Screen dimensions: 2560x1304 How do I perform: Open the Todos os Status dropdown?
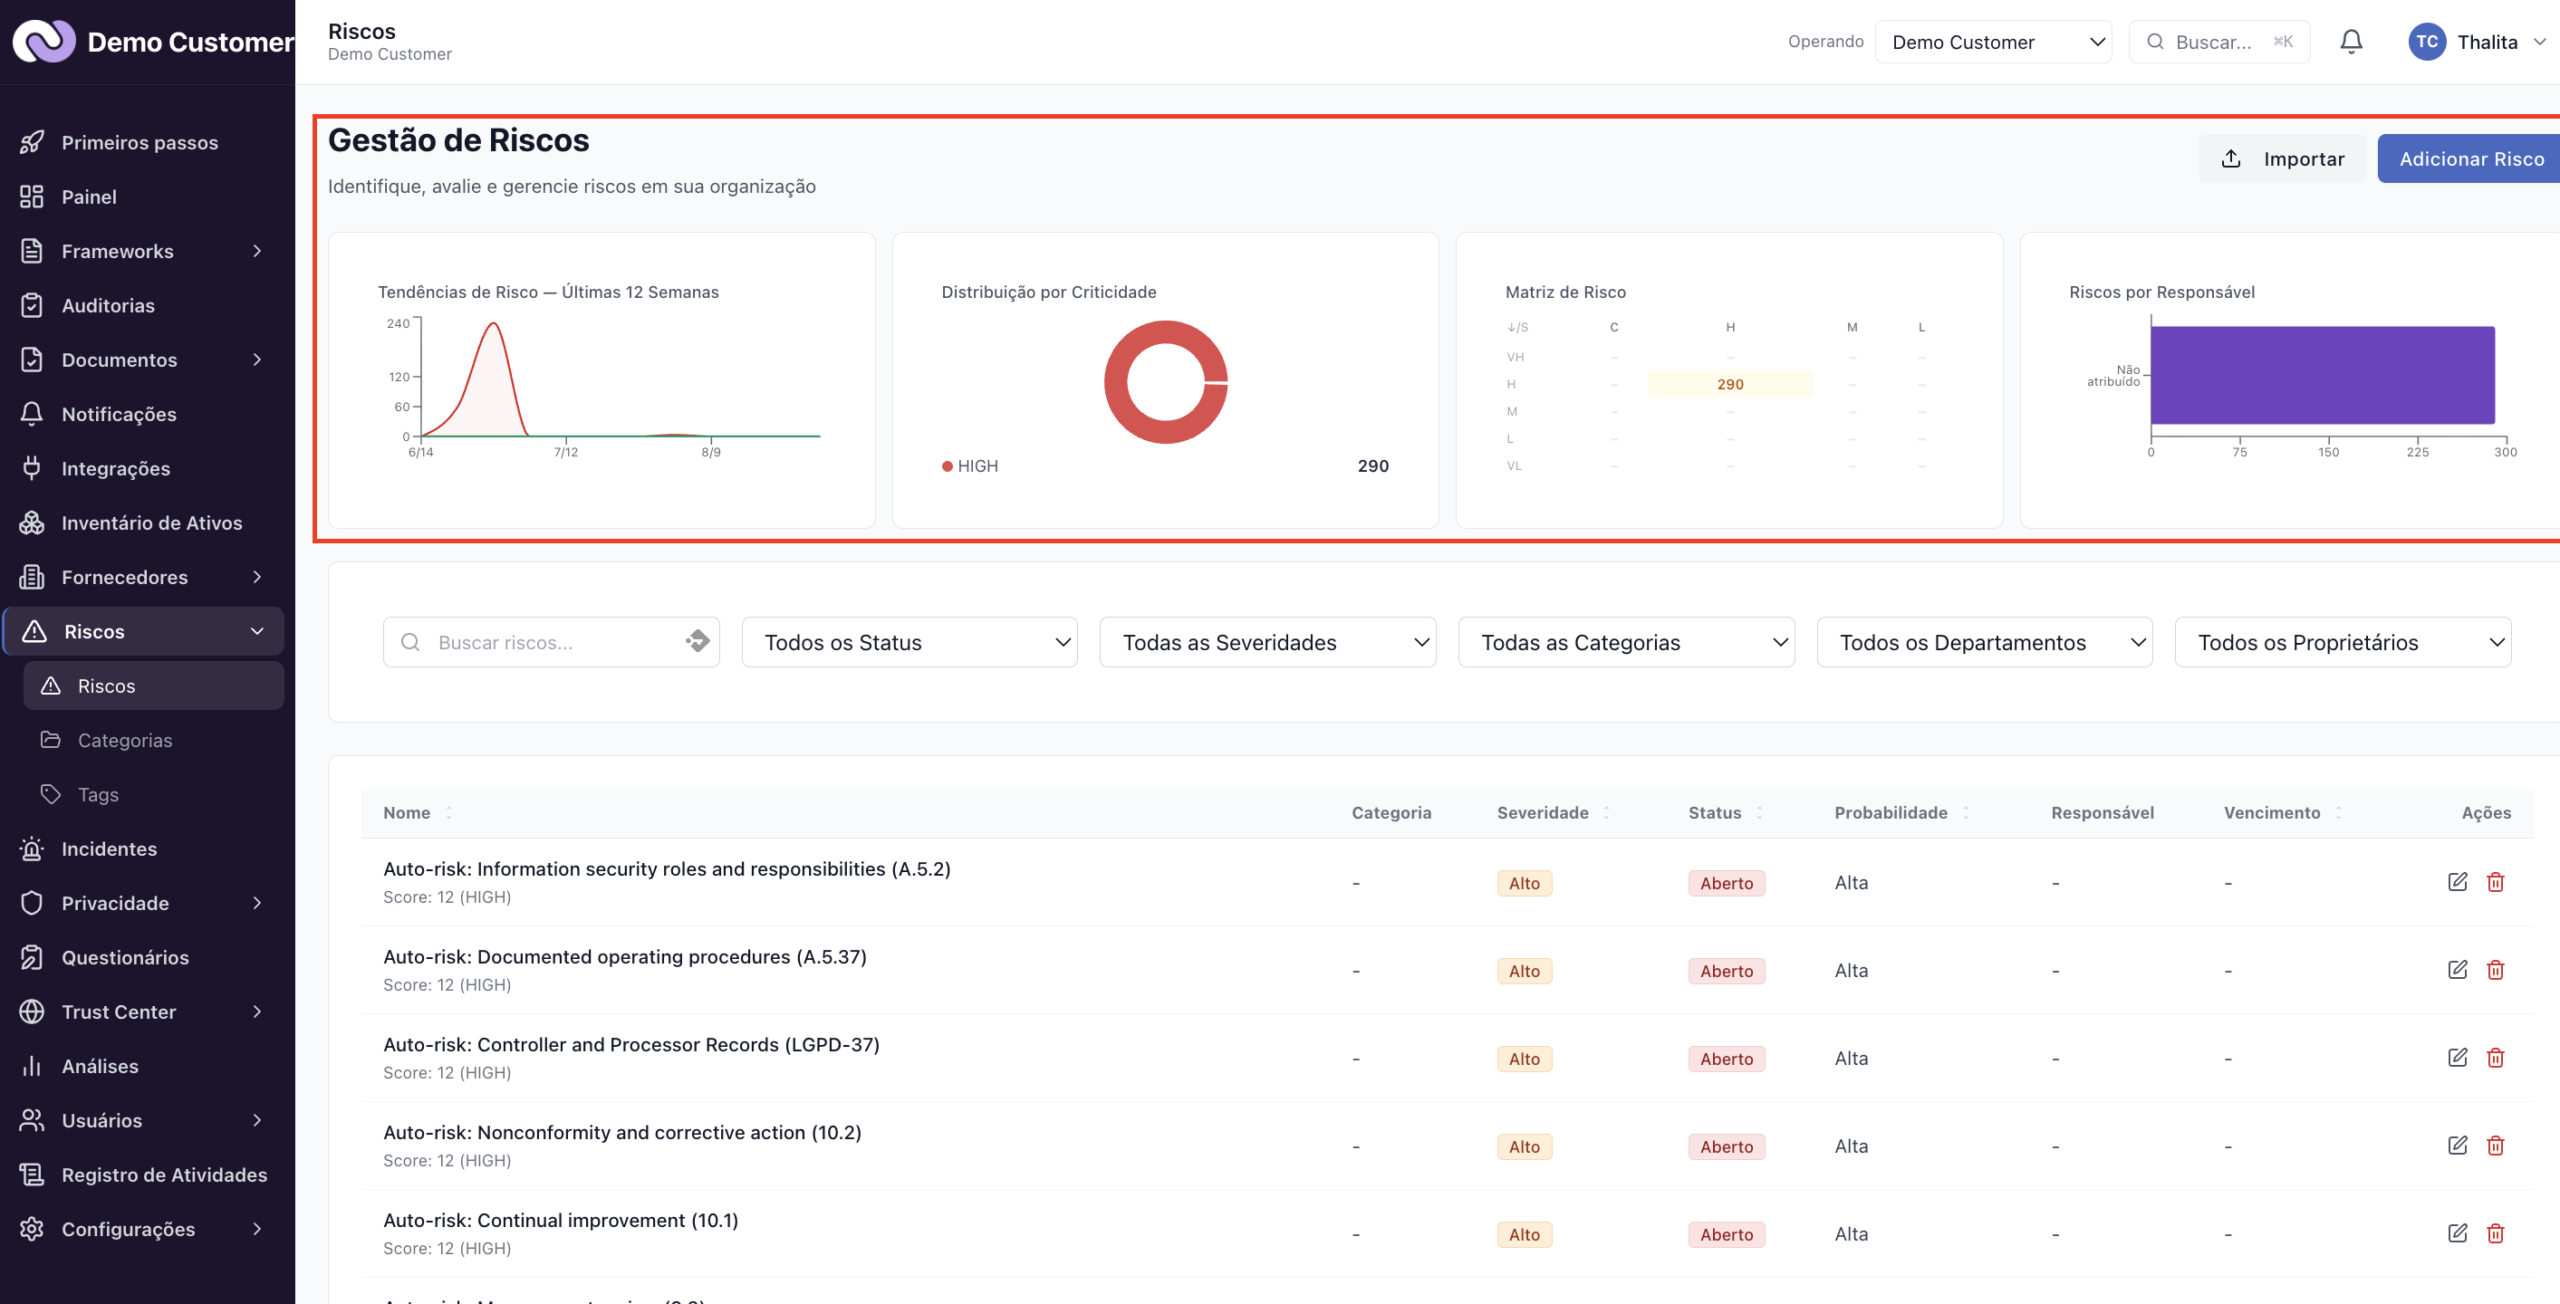coord(909,642)
